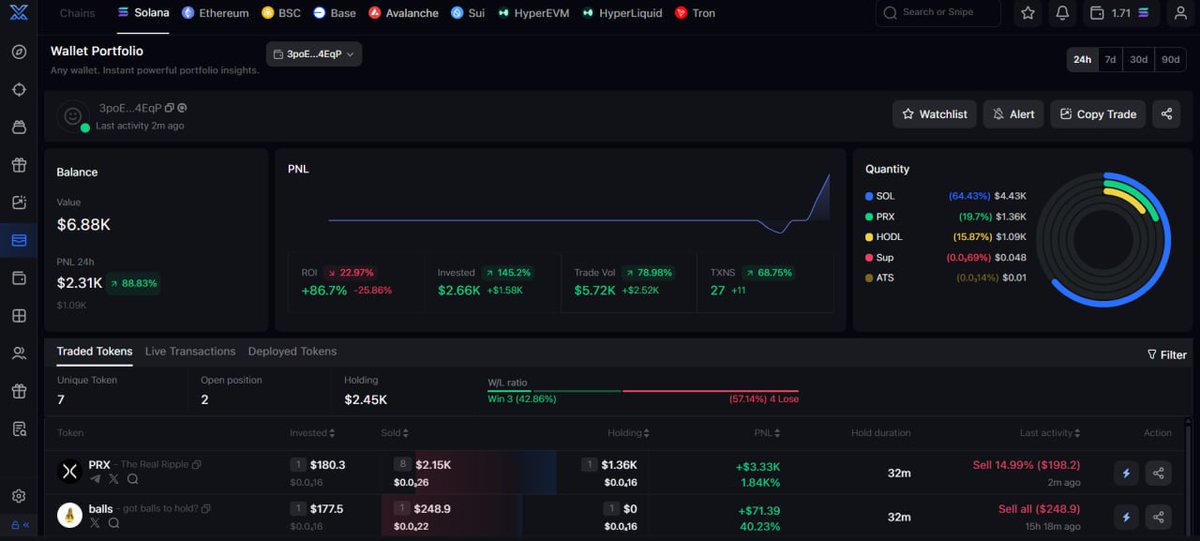
Task: Expand the sidebar with the lock toggle
Action: [x=19, y=525]
